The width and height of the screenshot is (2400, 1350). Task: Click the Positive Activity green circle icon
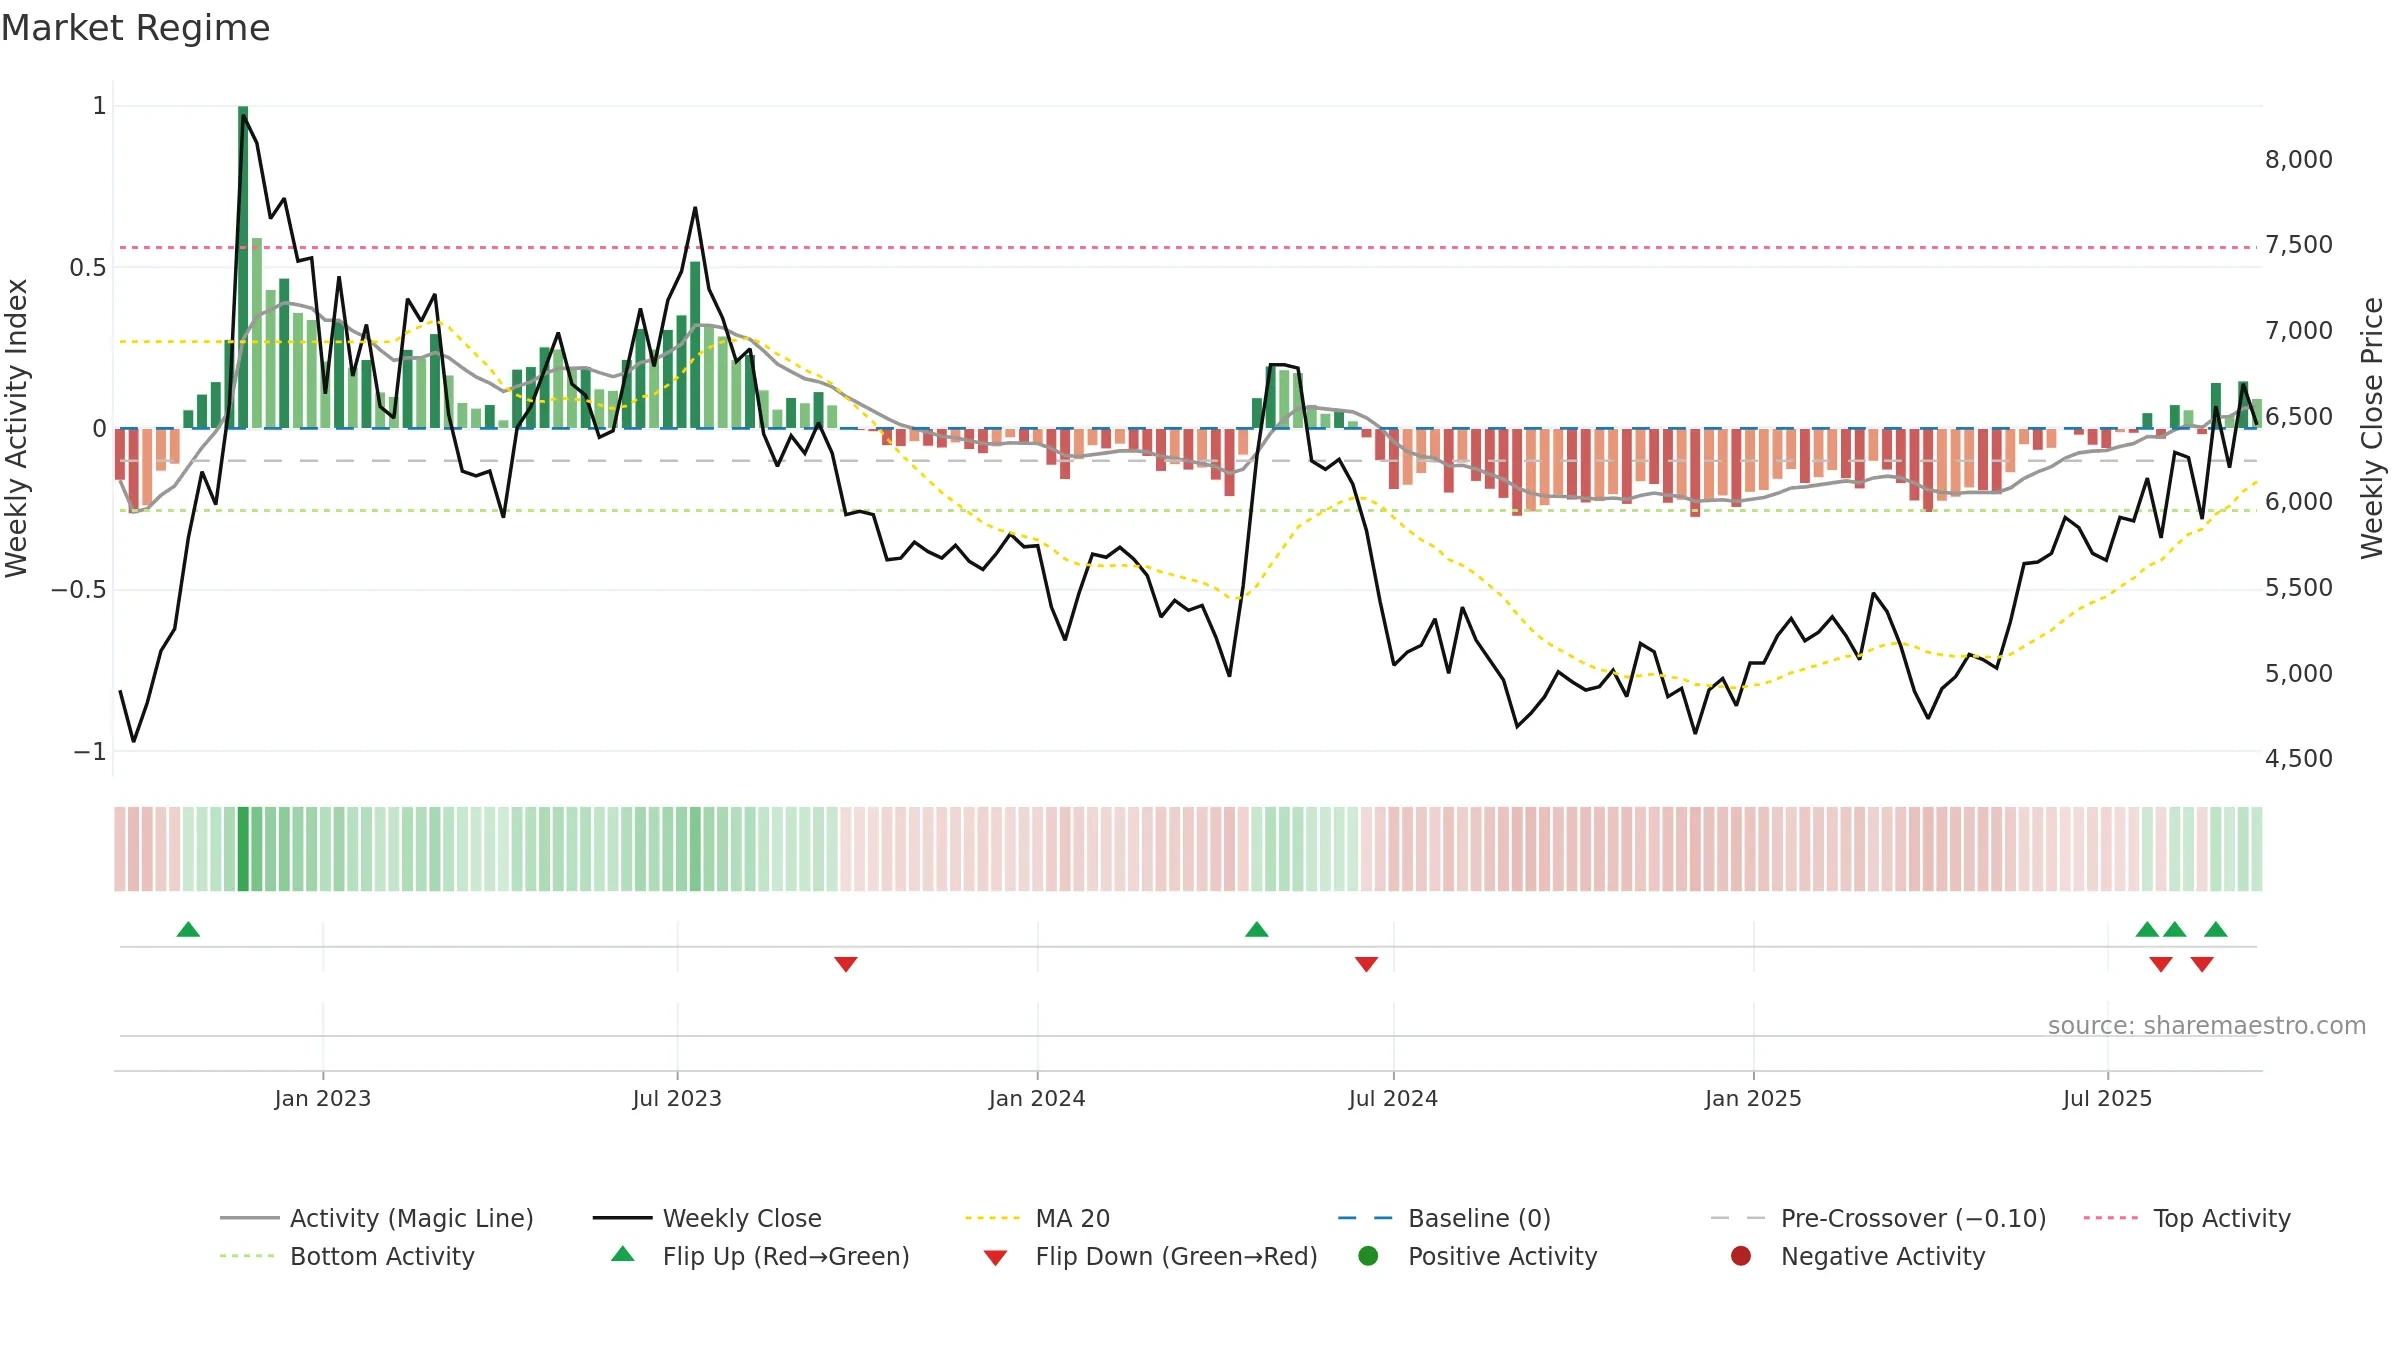click(x=1368, y=1255)
